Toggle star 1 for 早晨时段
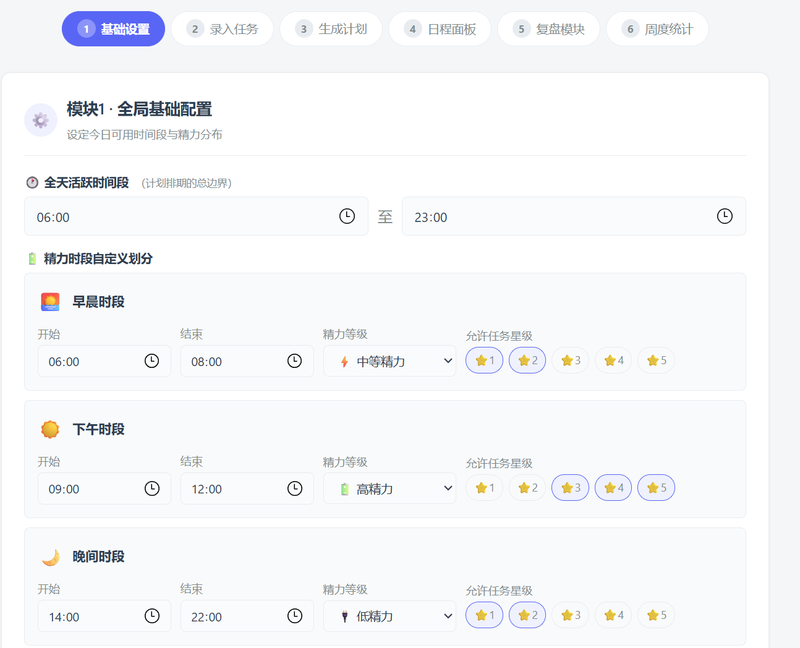The height and width of the screenshot is (648, 800). [484, 360]
